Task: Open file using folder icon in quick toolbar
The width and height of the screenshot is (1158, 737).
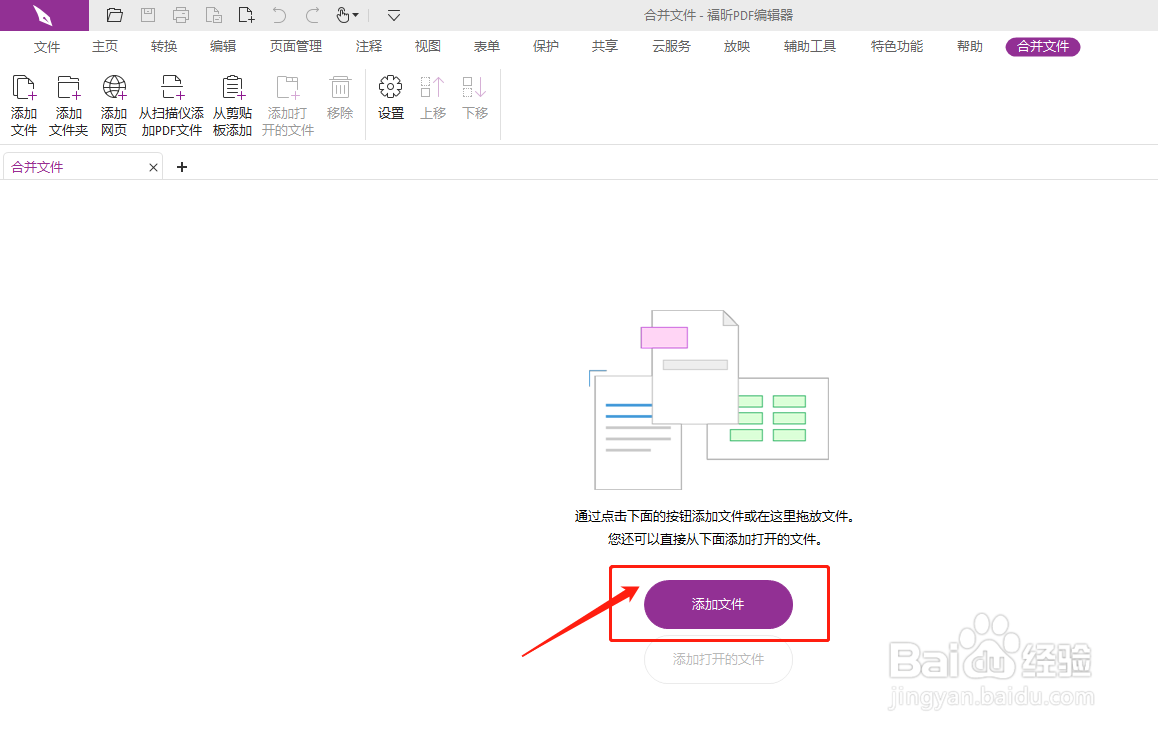Action: [x=114, y=15]
